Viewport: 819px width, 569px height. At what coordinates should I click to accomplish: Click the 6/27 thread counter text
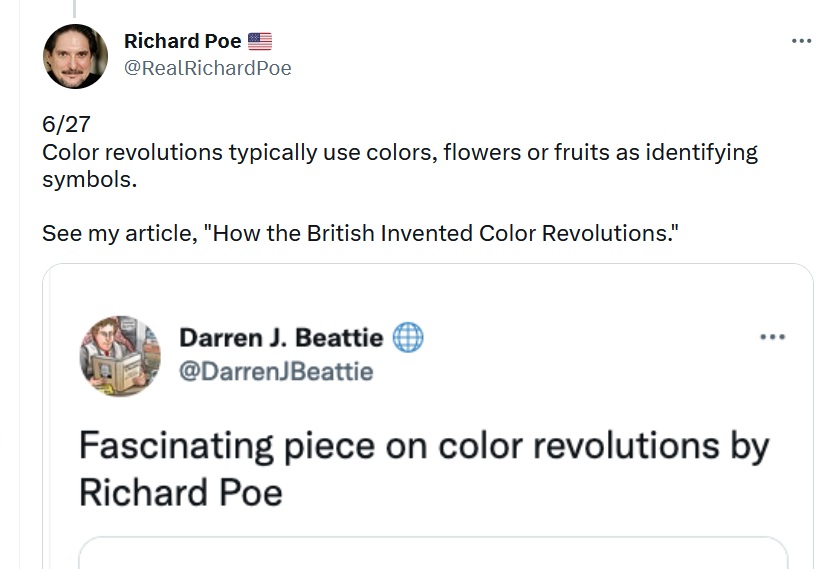[x=66, y=125]
